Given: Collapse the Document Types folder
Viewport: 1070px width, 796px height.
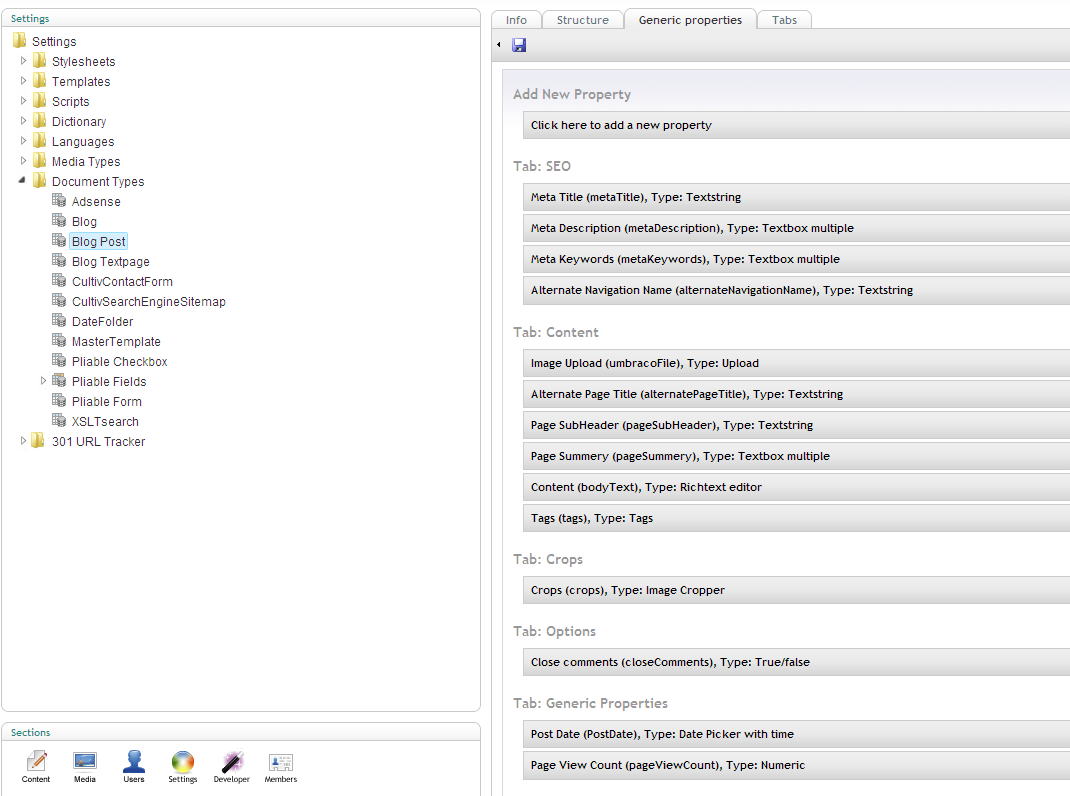Looking at the screenshot, I should [x=24, y=181].
